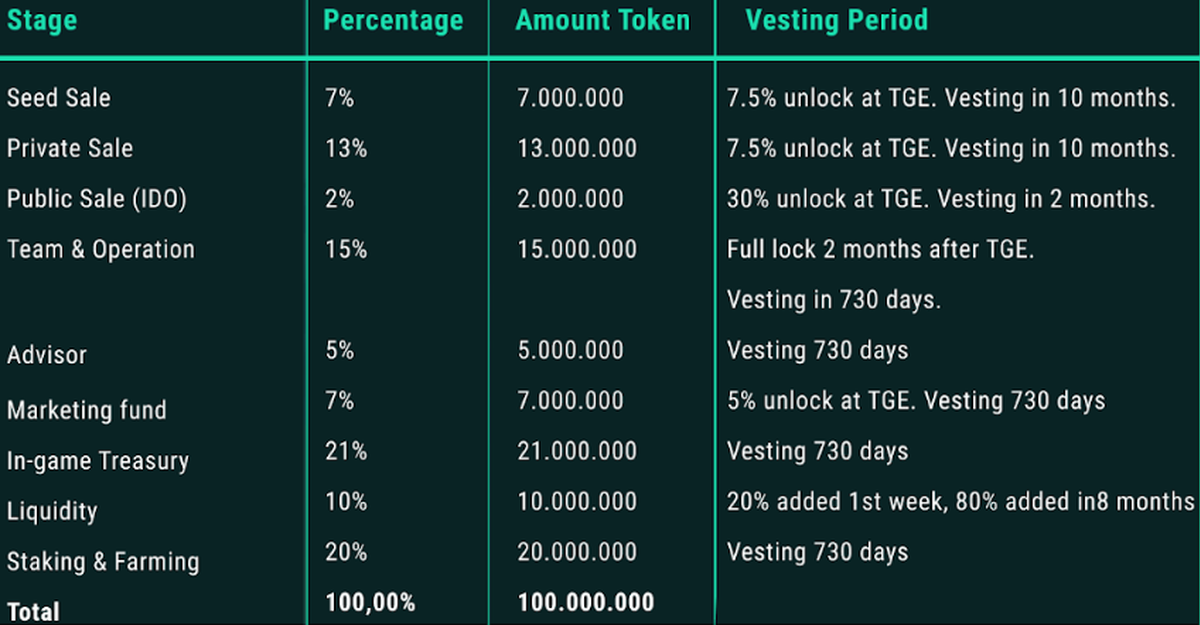Select the 100,00% total percentage cell
The image size is (1200, 625).
370,602
